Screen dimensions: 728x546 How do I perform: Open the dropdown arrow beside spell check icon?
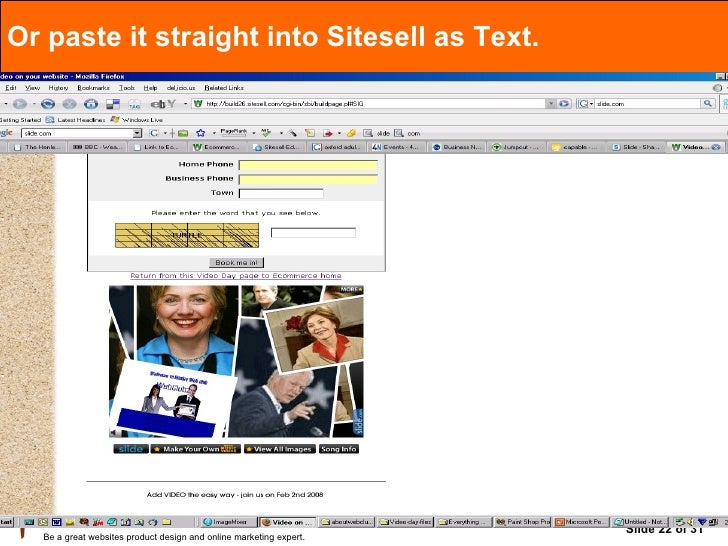[281, 133]
